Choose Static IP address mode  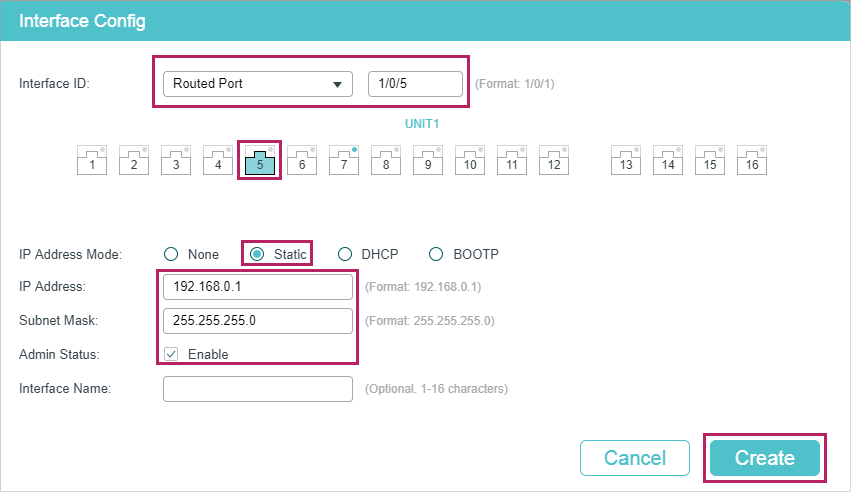257,254
